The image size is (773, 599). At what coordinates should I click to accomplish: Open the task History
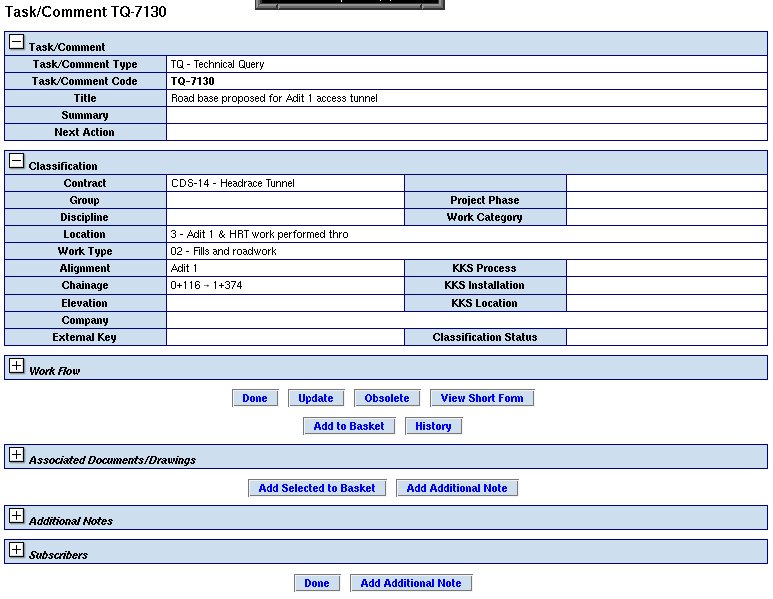pos(433,426)
